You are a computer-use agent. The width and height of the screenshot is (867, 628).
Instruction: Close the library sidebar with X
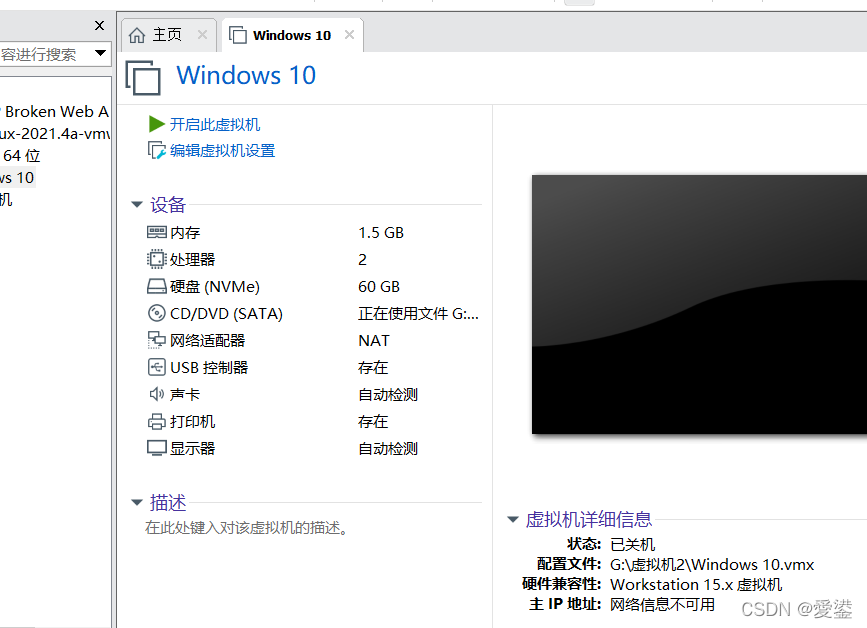(100, 25)
